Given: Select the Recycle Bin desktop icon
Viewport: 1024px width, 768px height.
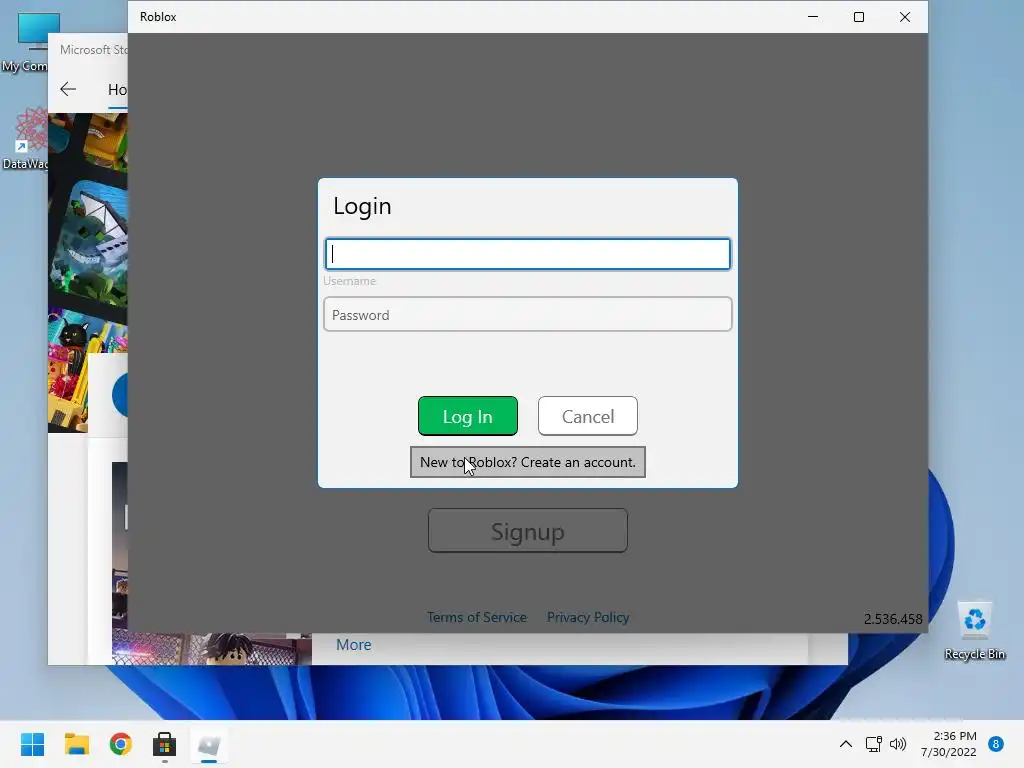Looking at the screenshot, I should [x=974, y=630].
